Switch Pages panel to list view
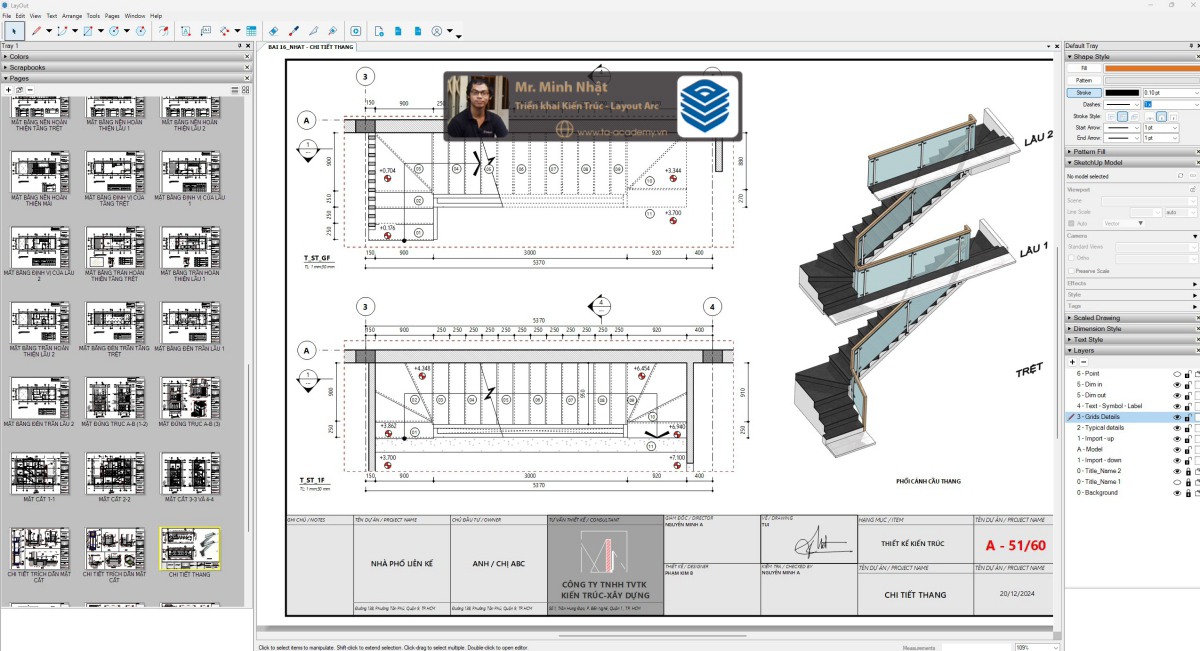 tap(235, 89)
